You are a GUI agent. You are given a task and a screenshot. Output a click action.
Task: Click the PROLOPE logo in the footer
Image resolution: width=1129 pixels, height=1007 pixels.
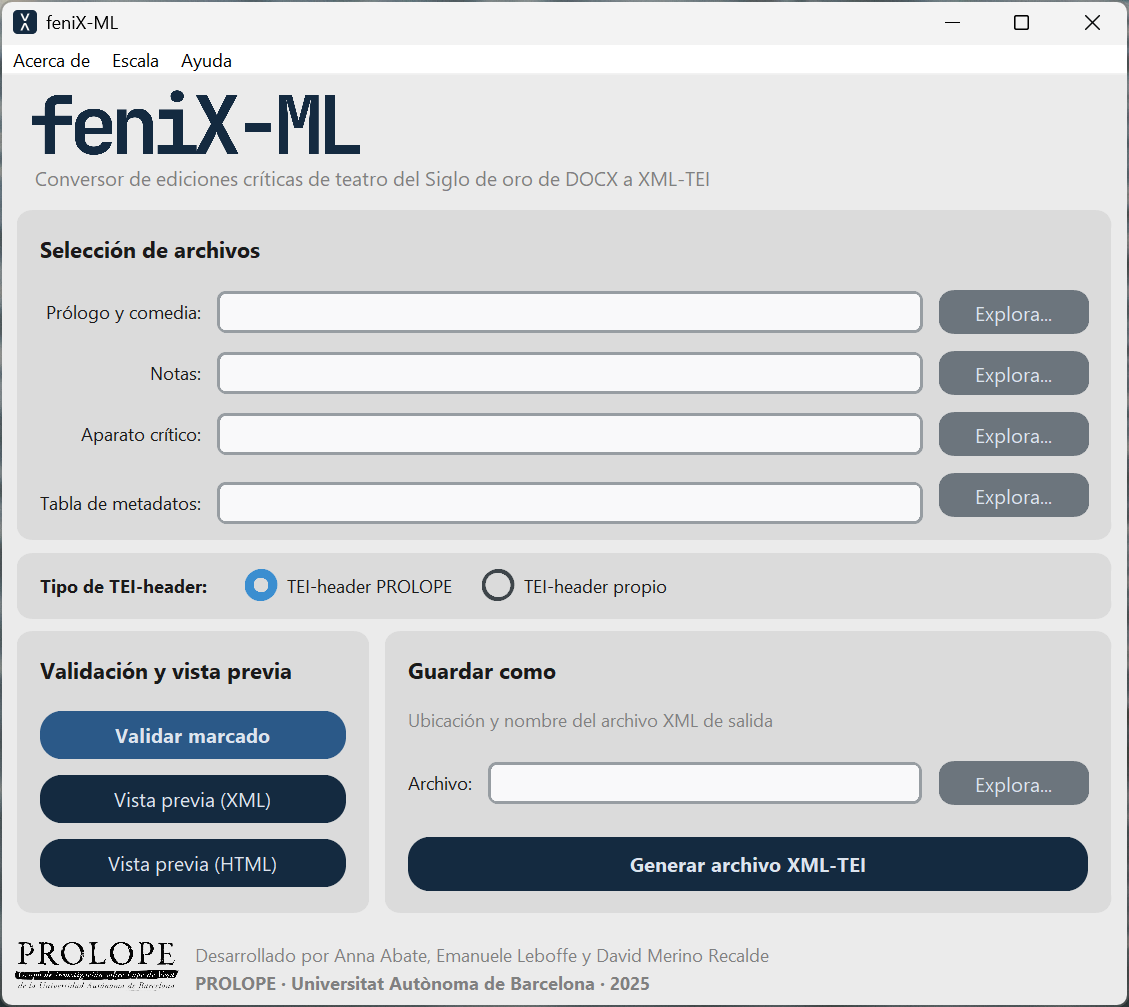click(96, 961)
